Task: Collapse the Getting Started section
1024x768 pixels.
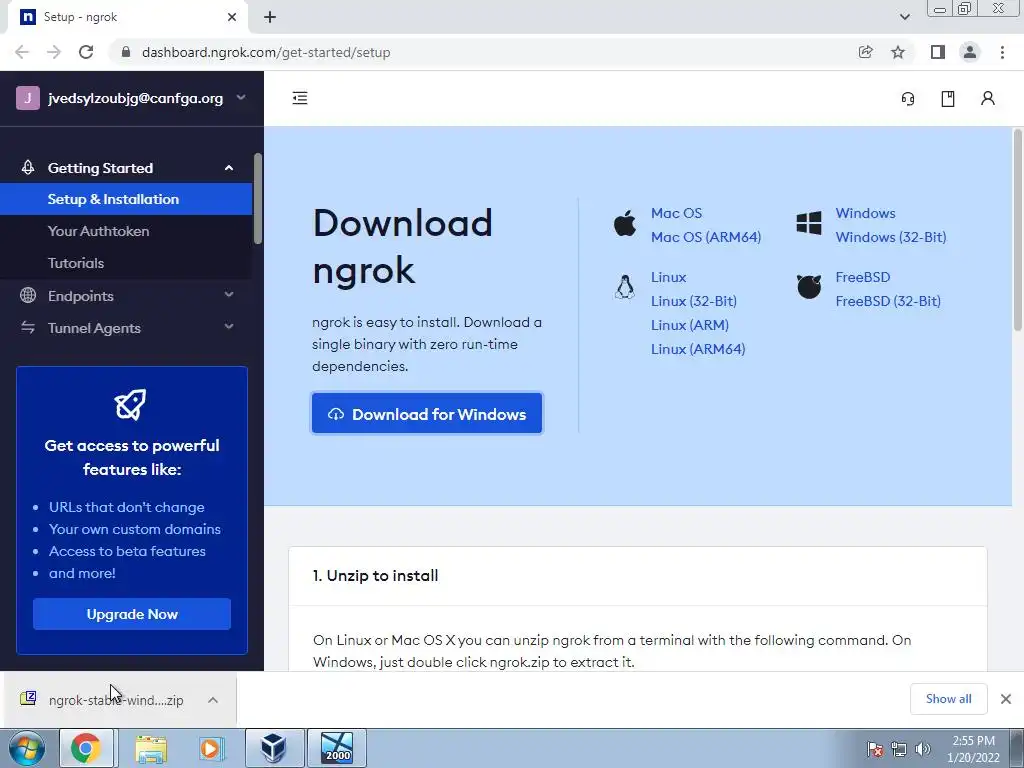Action: point(126,168)
